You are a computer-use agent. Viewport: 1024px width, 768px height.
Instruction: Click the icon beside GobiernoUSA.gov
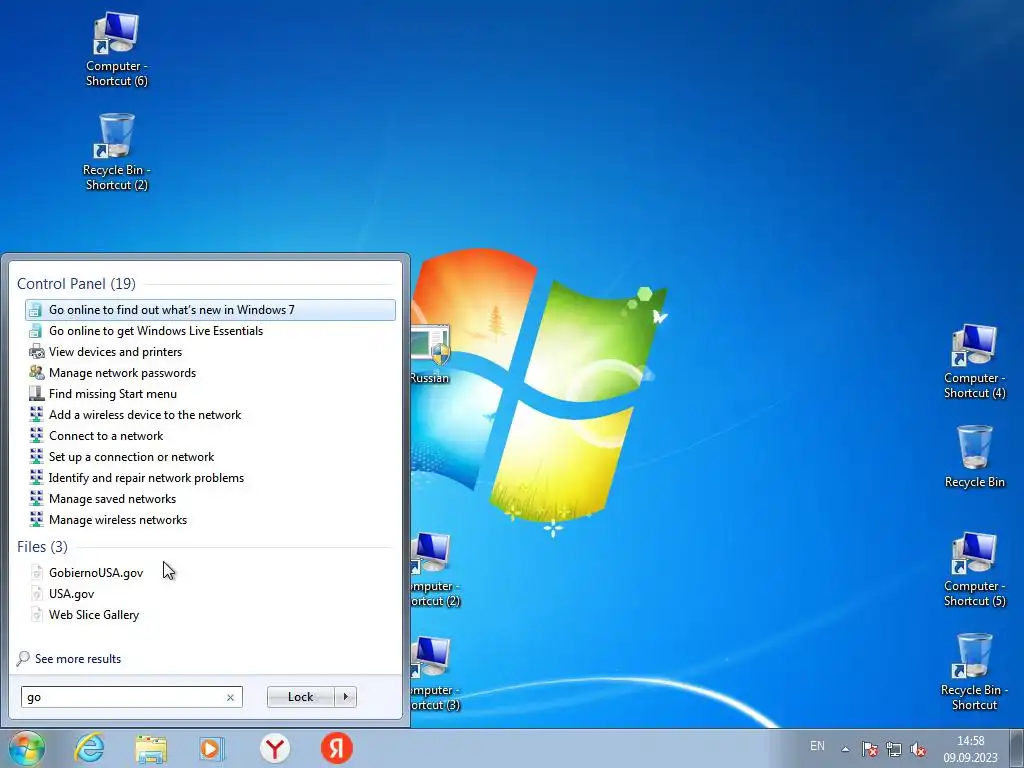pyautogui.click(x=37, y=573)
